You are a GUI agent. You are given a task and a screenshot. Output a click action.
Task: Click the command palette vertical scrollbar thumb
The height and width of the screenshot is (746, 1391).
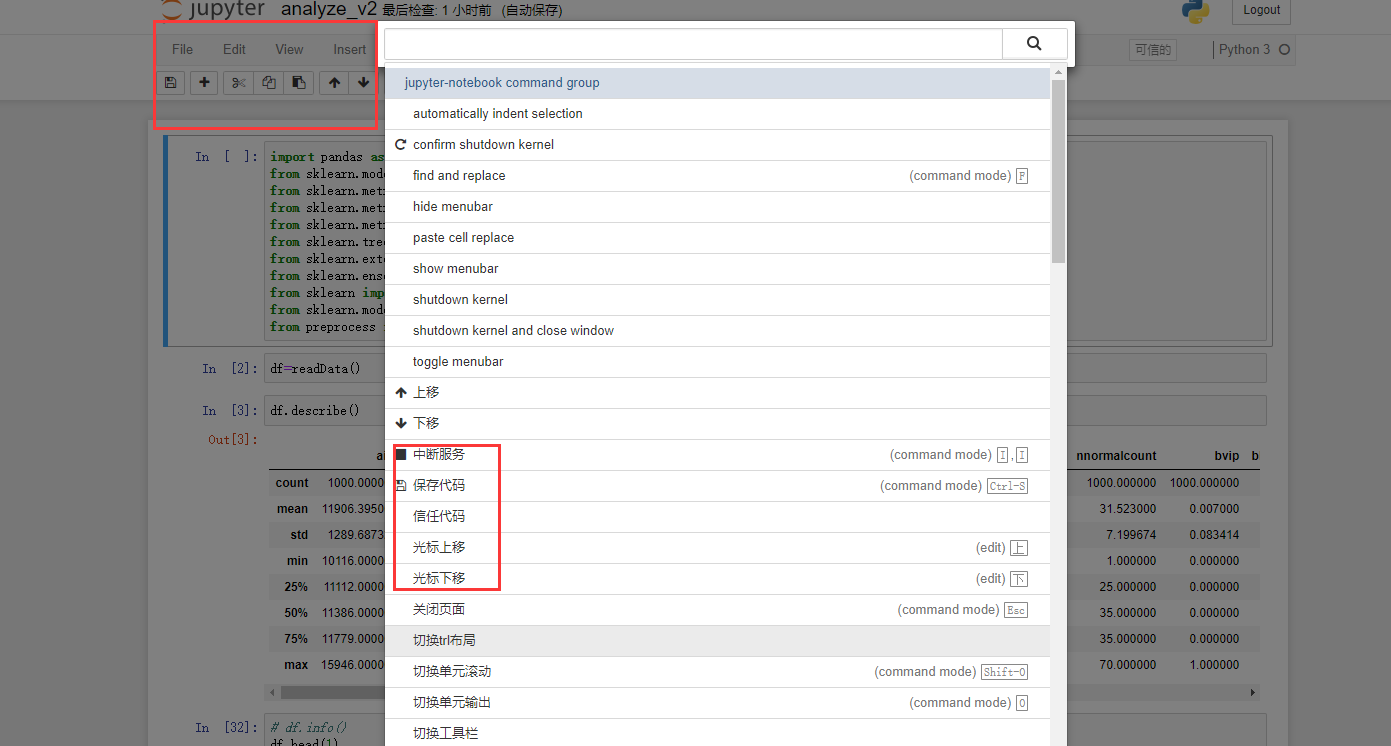(1058, 171)
